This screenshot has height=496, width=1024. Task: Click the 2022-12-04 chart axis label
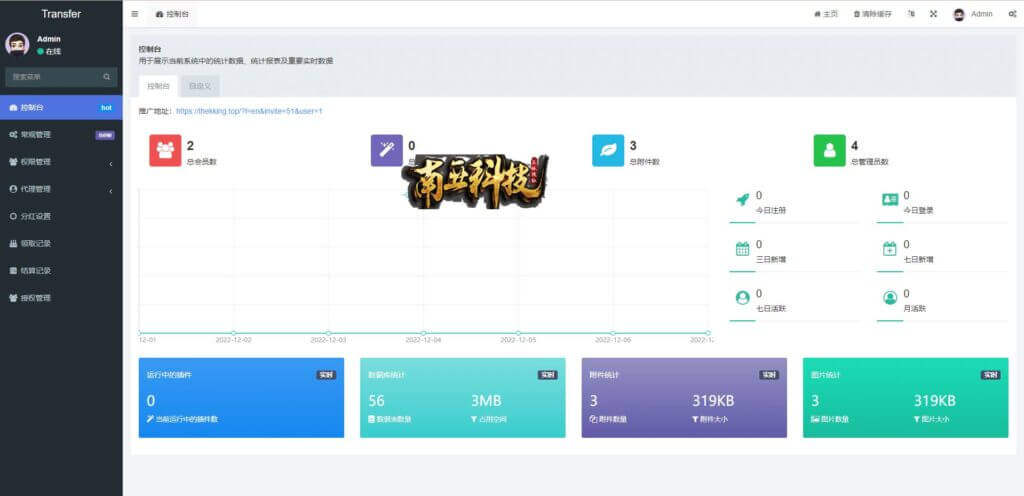pos(423,340)
